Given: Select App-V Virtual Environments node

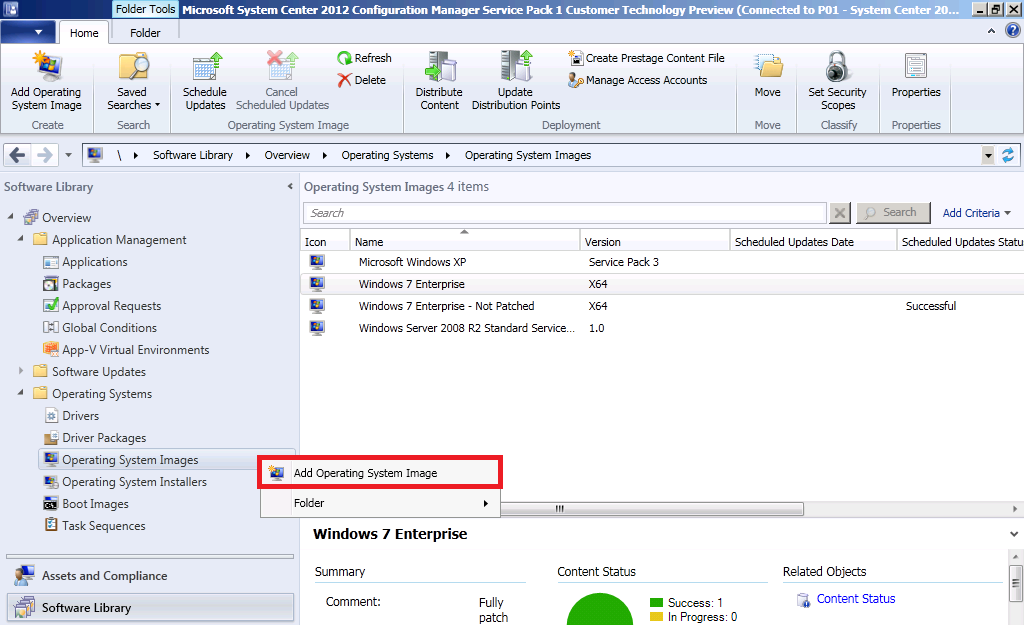Looking at the screenshot, I should coord(135,350).
